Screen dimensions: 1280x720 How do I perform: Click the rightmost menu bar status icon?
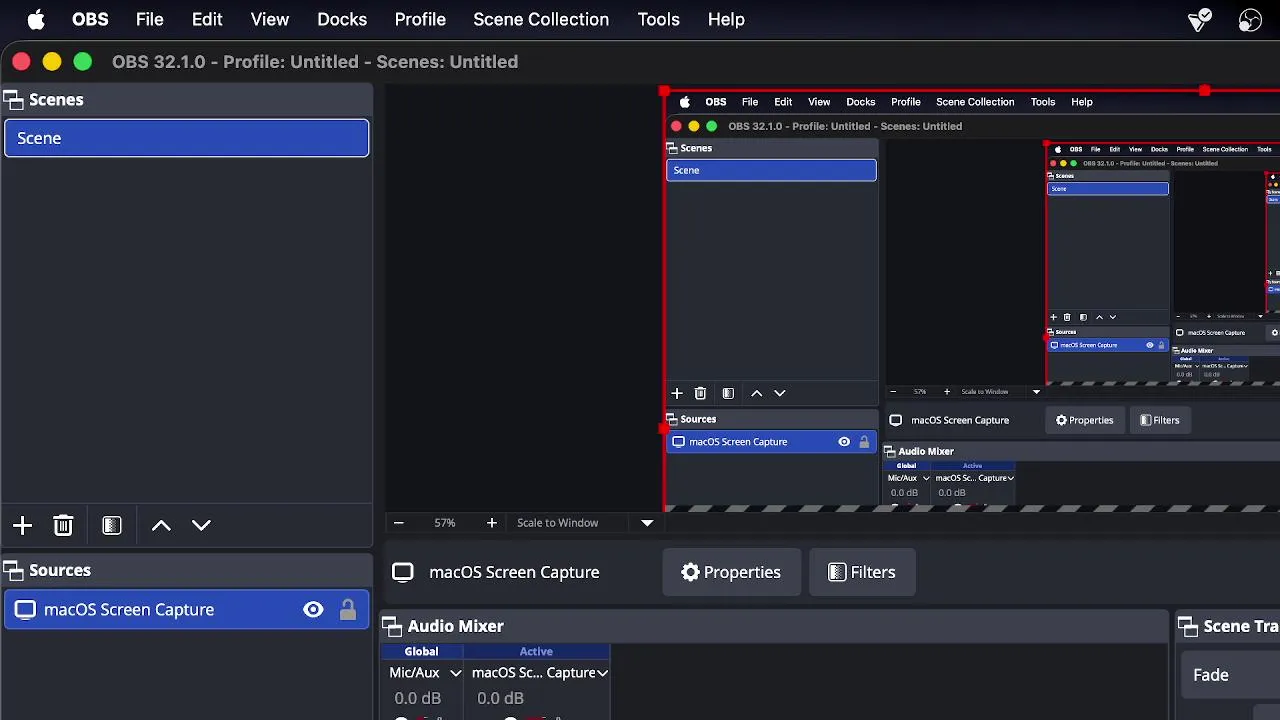pyautogui.click(x=1250, y=19)
